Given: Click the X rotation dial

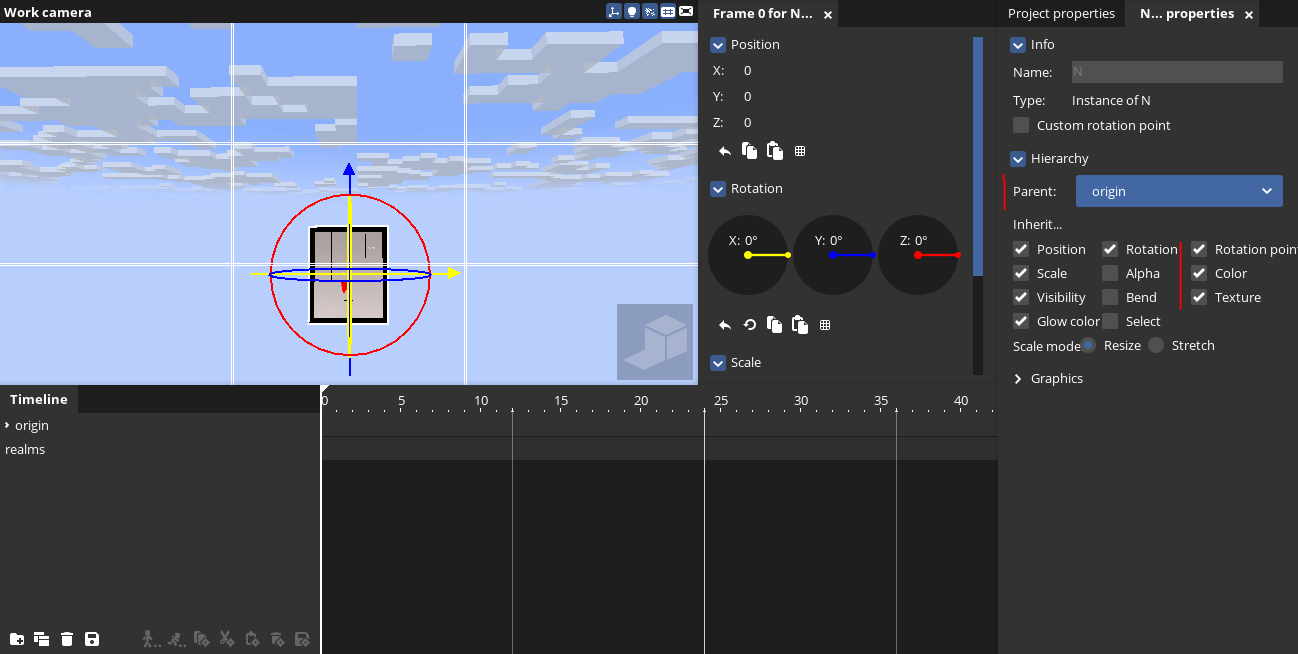Looking at the screenshot, I should (x=748, y=255).
